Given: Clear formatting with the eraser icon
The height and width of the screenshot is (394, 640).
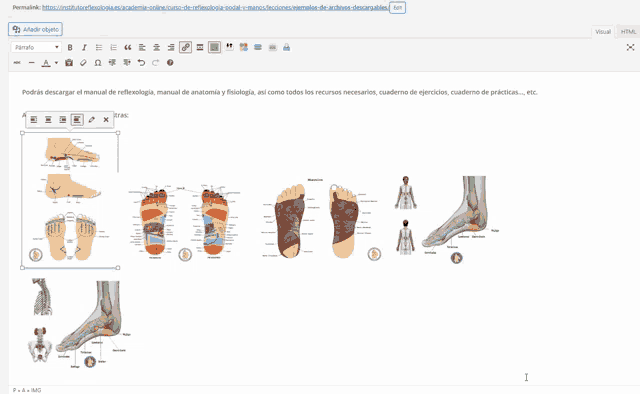Looking at the screenshot, I should tap(83, 62).
